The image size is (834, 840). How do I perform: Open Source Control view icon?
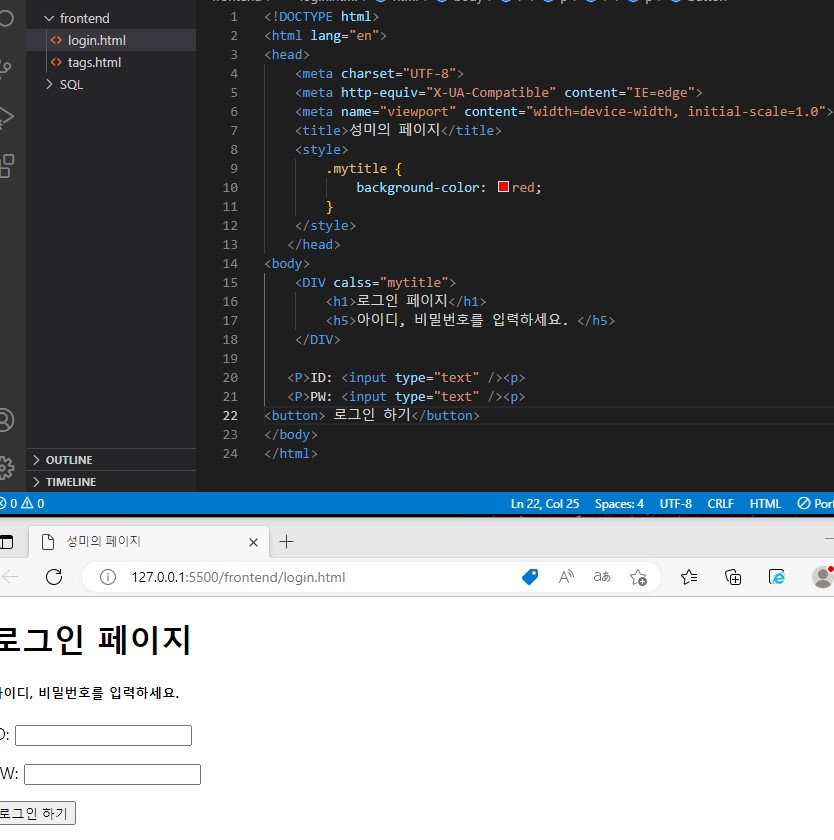click(5, 69)
